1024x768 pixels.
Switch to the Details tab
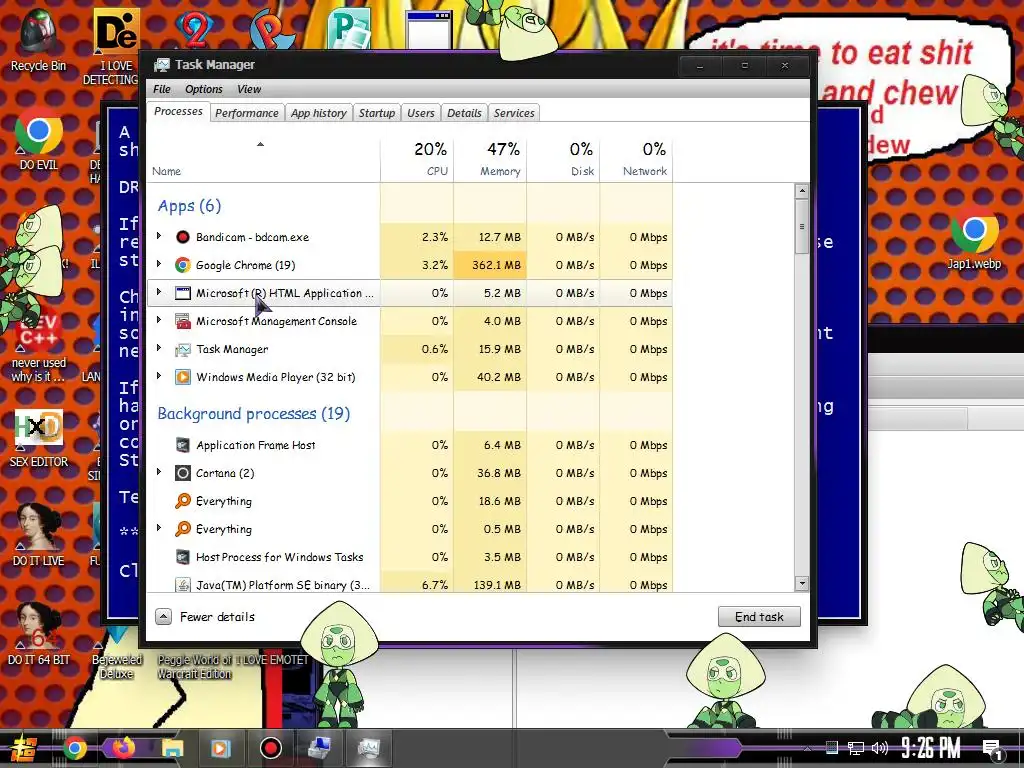[464, 113]
